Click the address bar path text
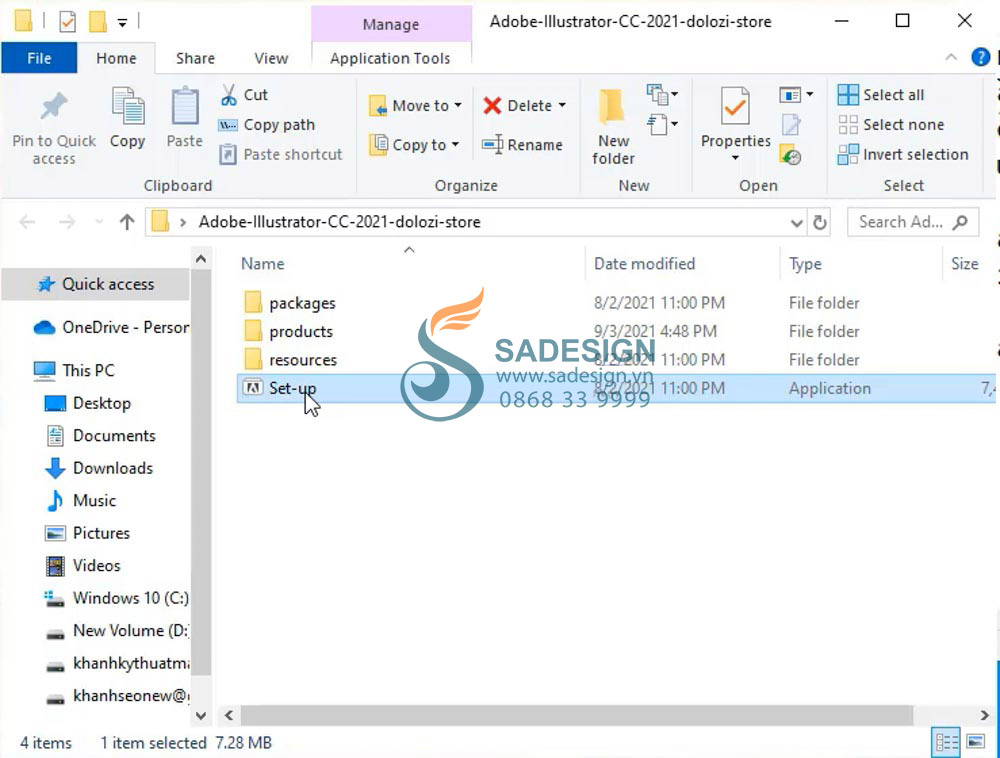The width and height of the screenshot is (1000, 758). 339,222
